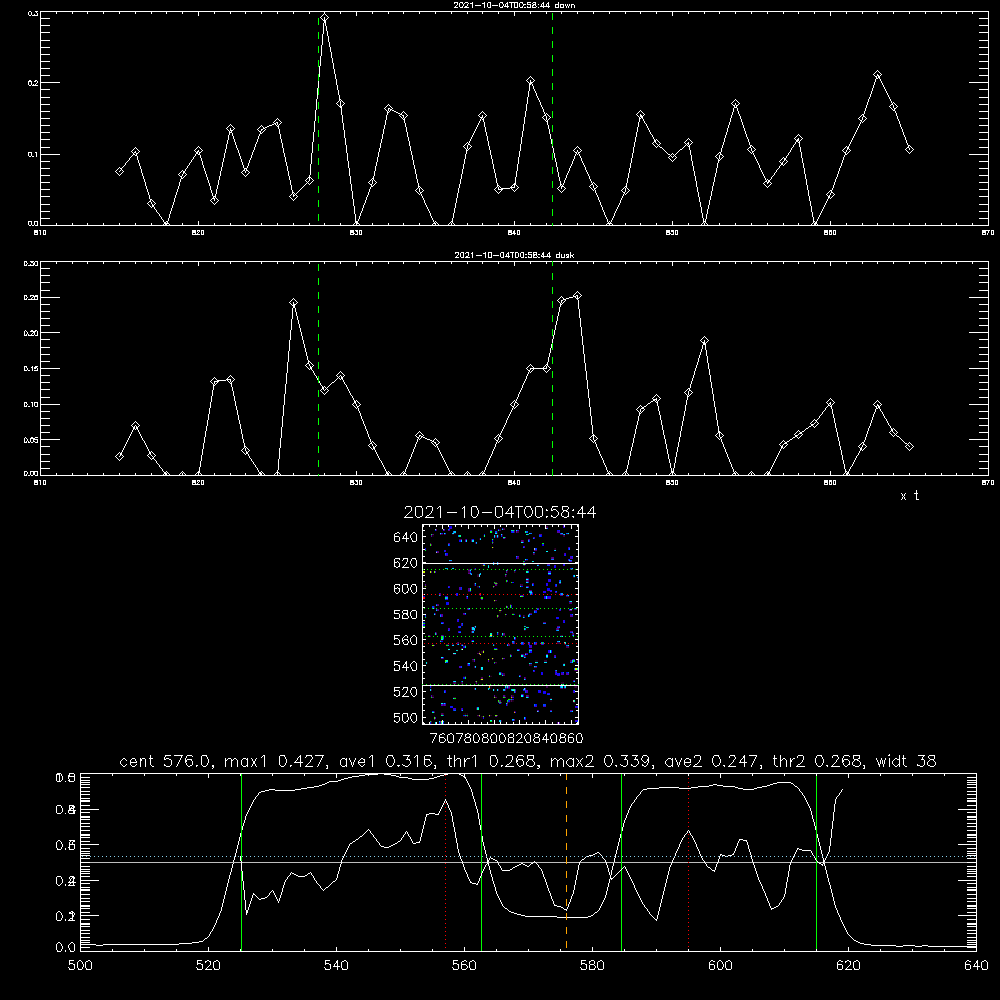Click the spectrogram y-axis label 620
The height and width of the screenshot is (1000, 1000).
click(406, 563)
